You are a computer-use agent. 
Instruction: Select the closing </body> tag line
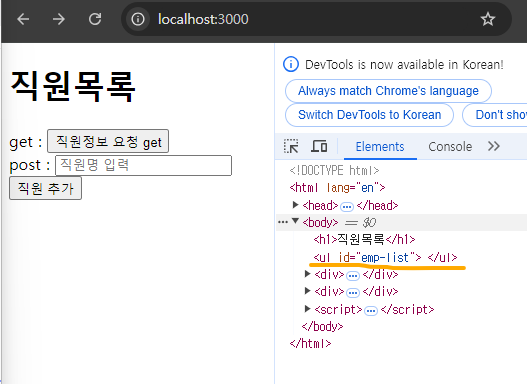pyautogui.click(x=322, y=326)
